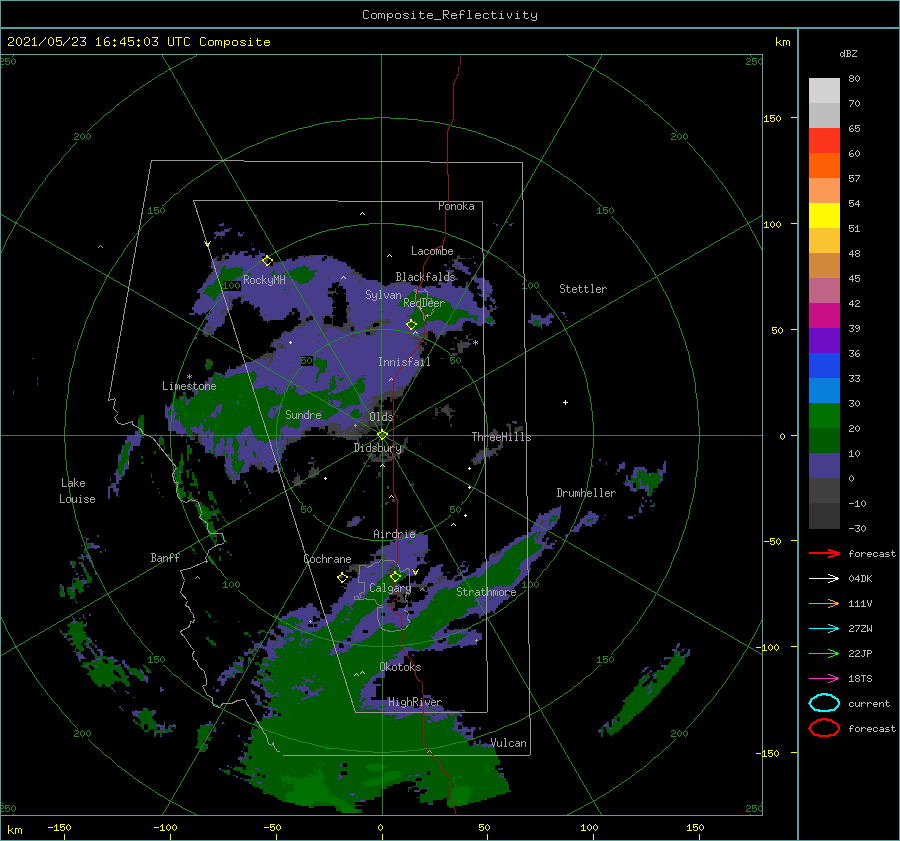900x841 pixels.
Task: Click the Limestone label
Action: click(189, 386)
